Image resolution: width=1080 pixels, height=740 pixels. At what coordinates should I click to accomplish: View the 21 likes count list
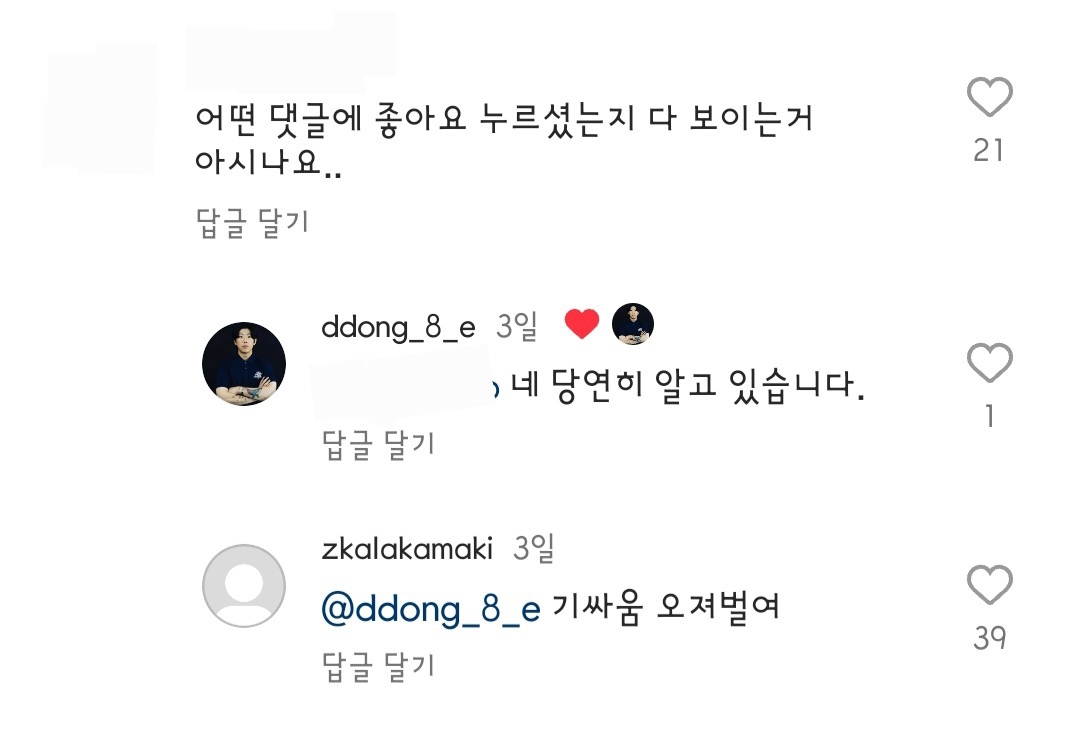tap(988, 150)
